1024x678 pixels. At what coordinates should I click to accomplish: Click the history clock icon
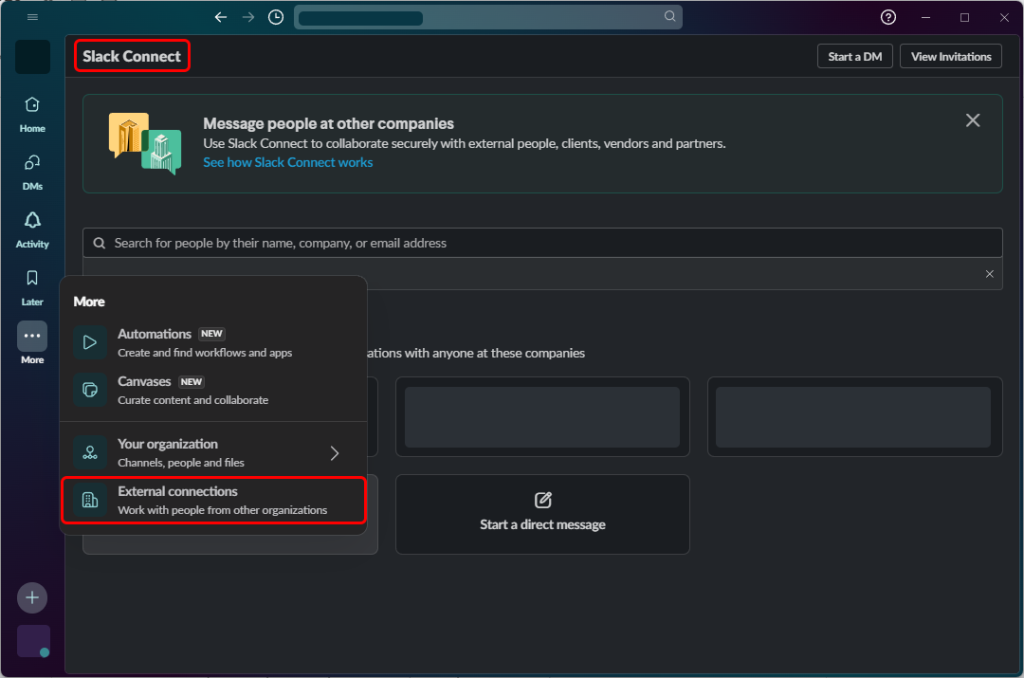pos(276,17)
